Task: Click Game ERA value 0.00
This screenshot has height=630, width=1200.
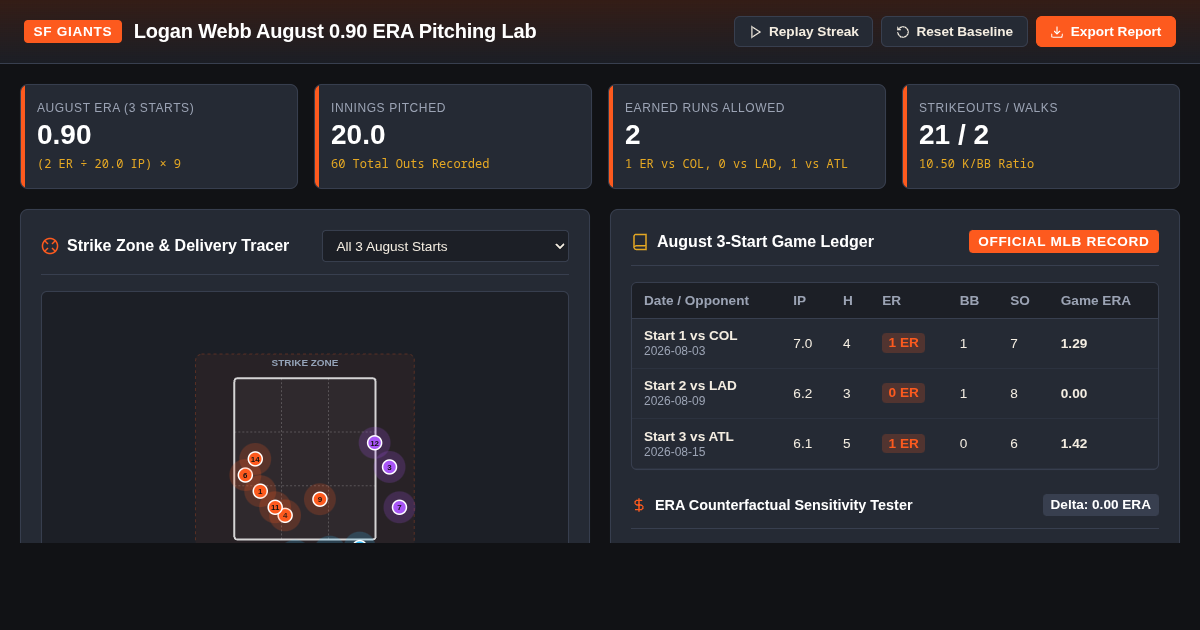Action: point(1074,394)
